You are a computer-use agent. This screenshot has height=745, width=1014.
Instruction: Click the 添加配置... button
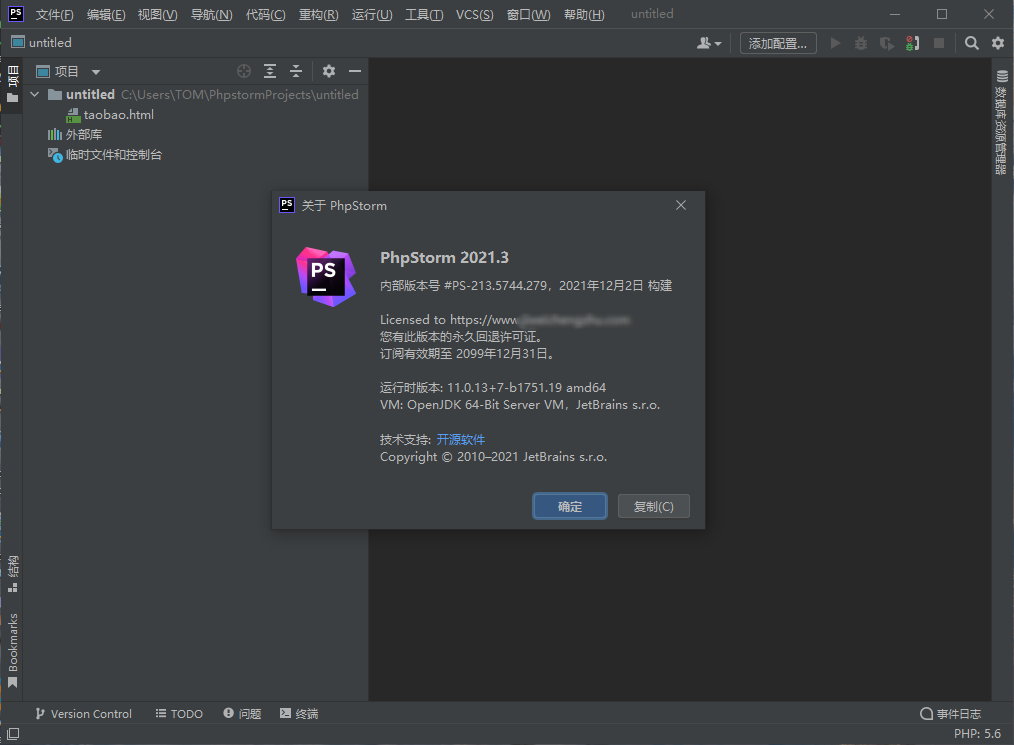pos(778,43)
